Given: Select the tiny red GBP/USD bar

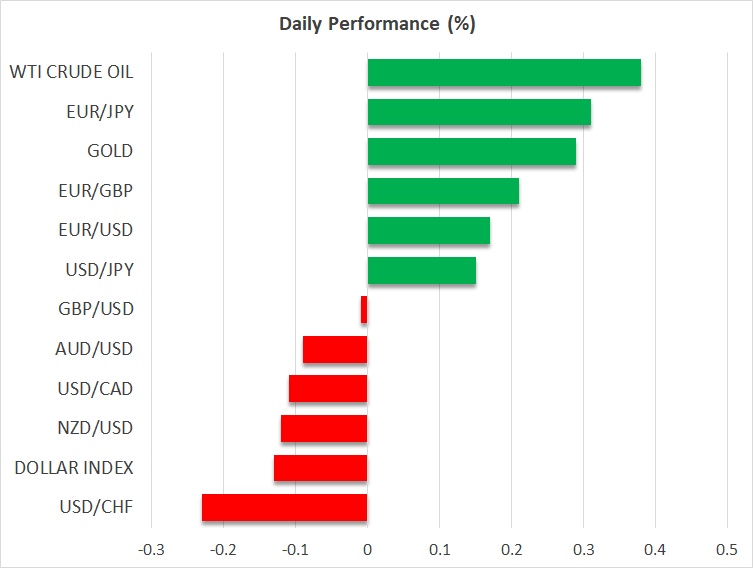Looking at the screenshot, I should [364, 310].
